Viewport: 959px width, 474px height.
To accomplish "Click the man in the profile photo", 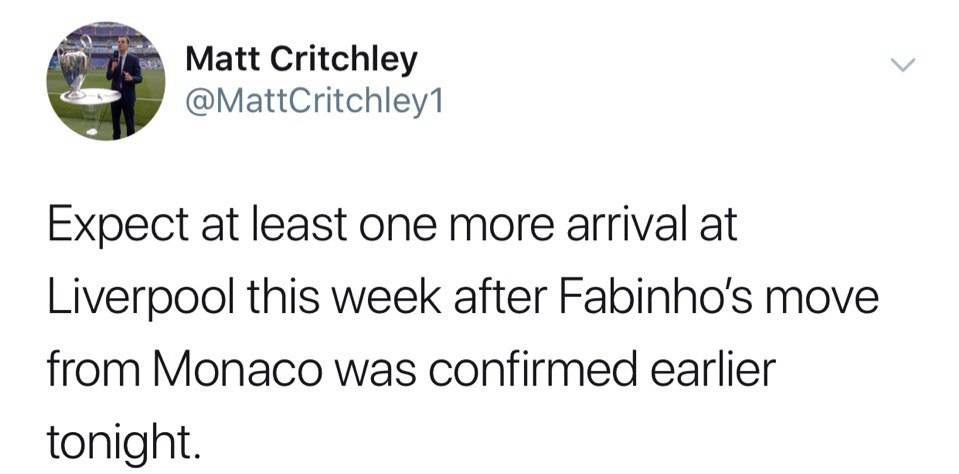I will [x=124, y=84].
